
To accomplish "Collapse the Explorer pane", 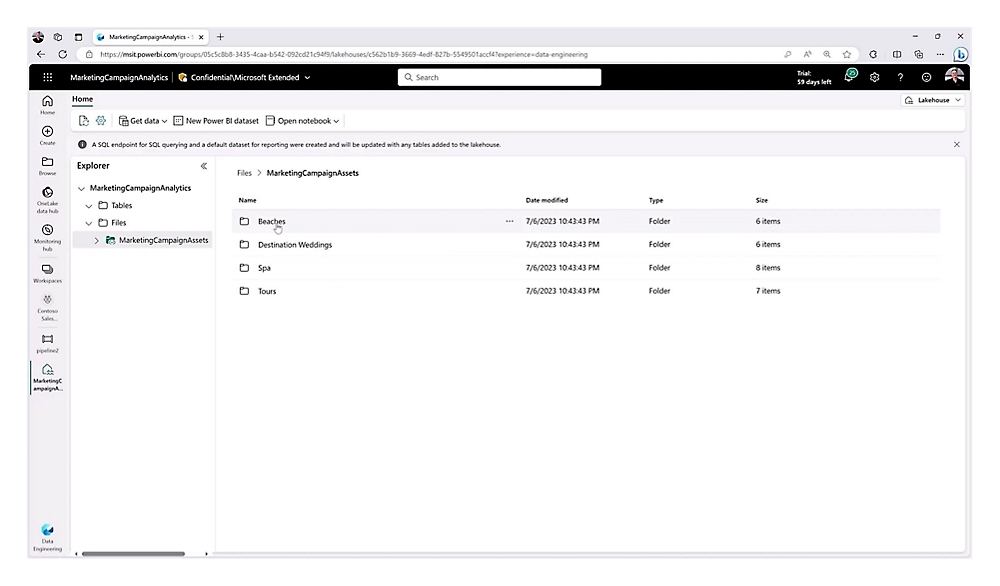I will (x=203, y=166).
